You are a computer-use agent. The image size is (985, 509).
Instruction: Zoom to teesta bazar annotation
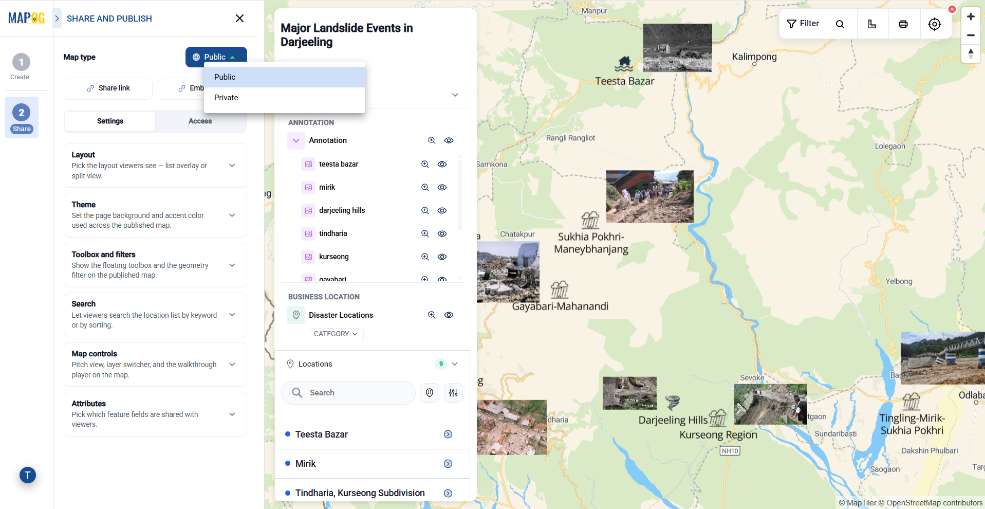425,164
